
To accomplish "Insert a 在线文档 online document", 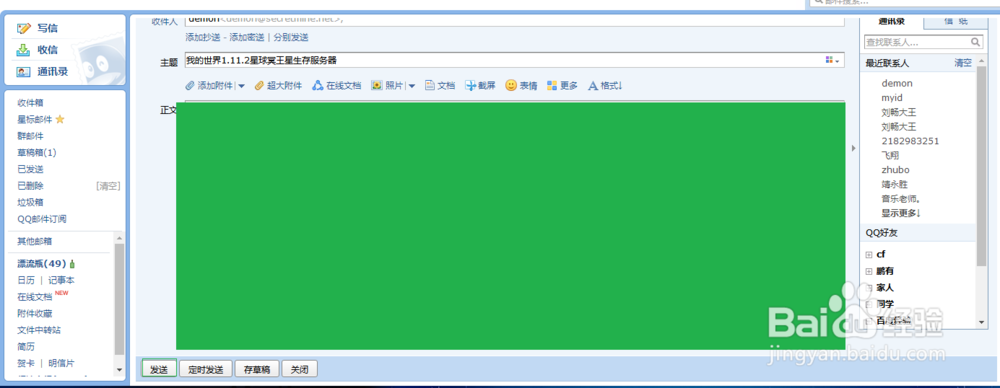I will (x=337, y=86).
